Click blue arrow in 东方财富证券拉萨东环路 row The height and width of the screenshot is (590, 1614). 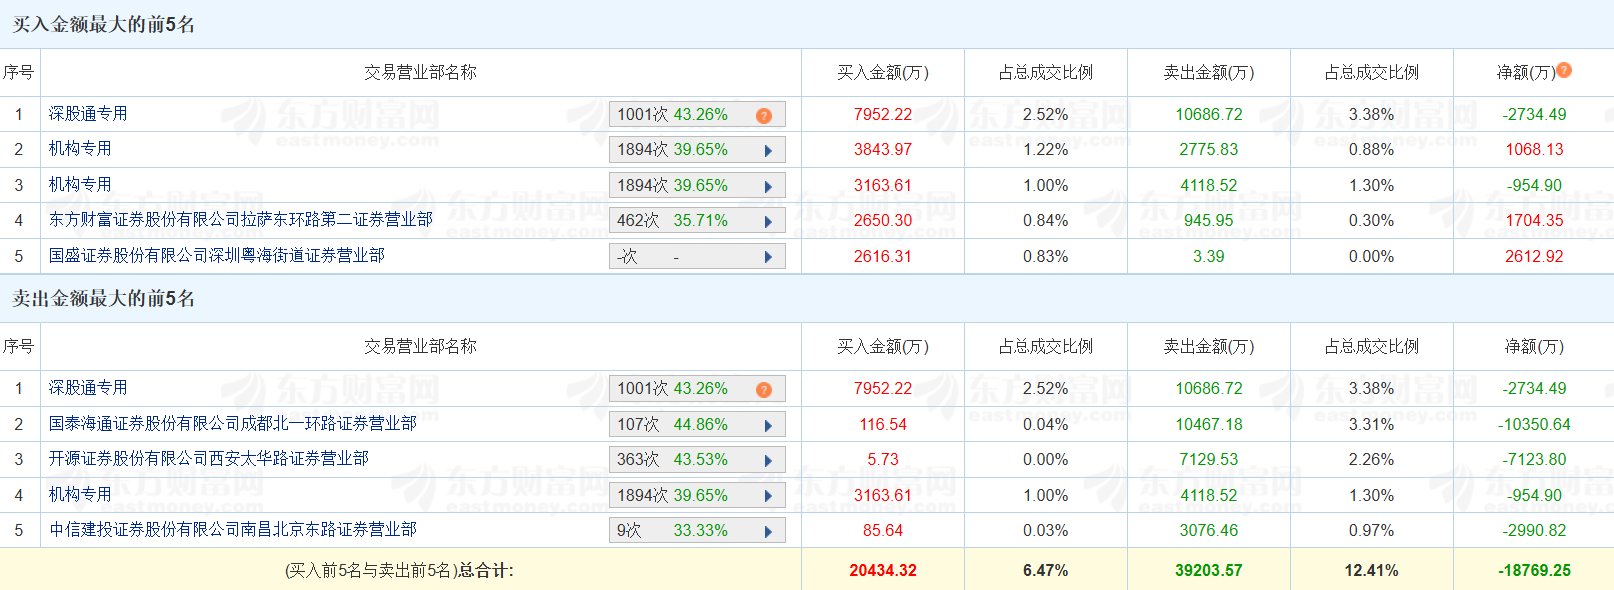(x=768, y=221)
